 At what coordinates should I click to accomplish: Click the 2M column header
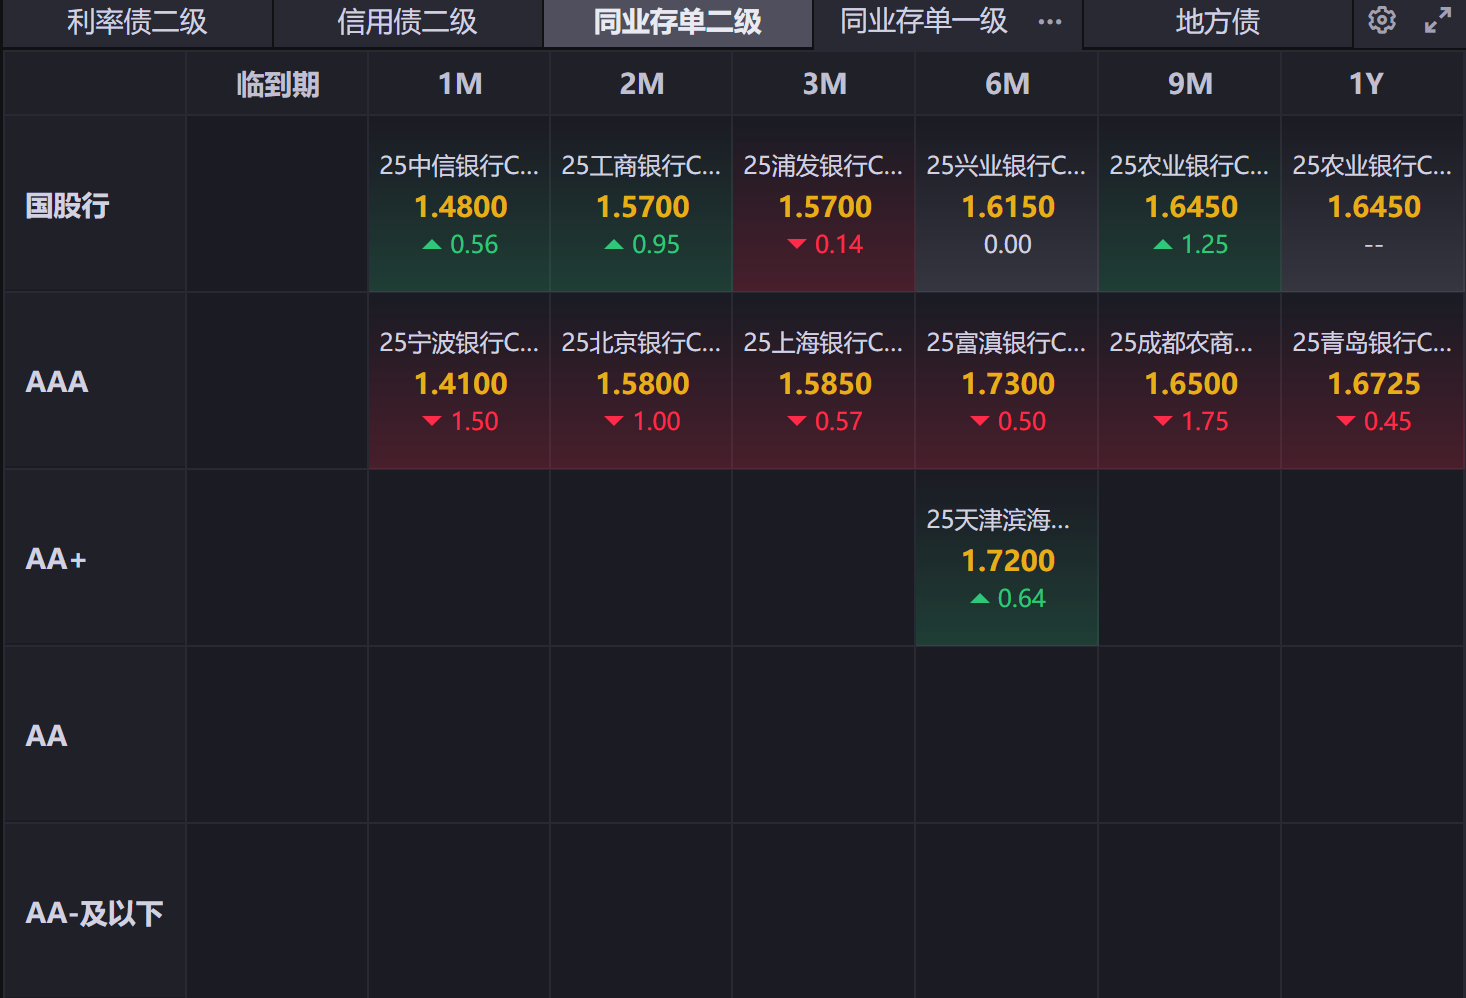[x=642, y=84]
